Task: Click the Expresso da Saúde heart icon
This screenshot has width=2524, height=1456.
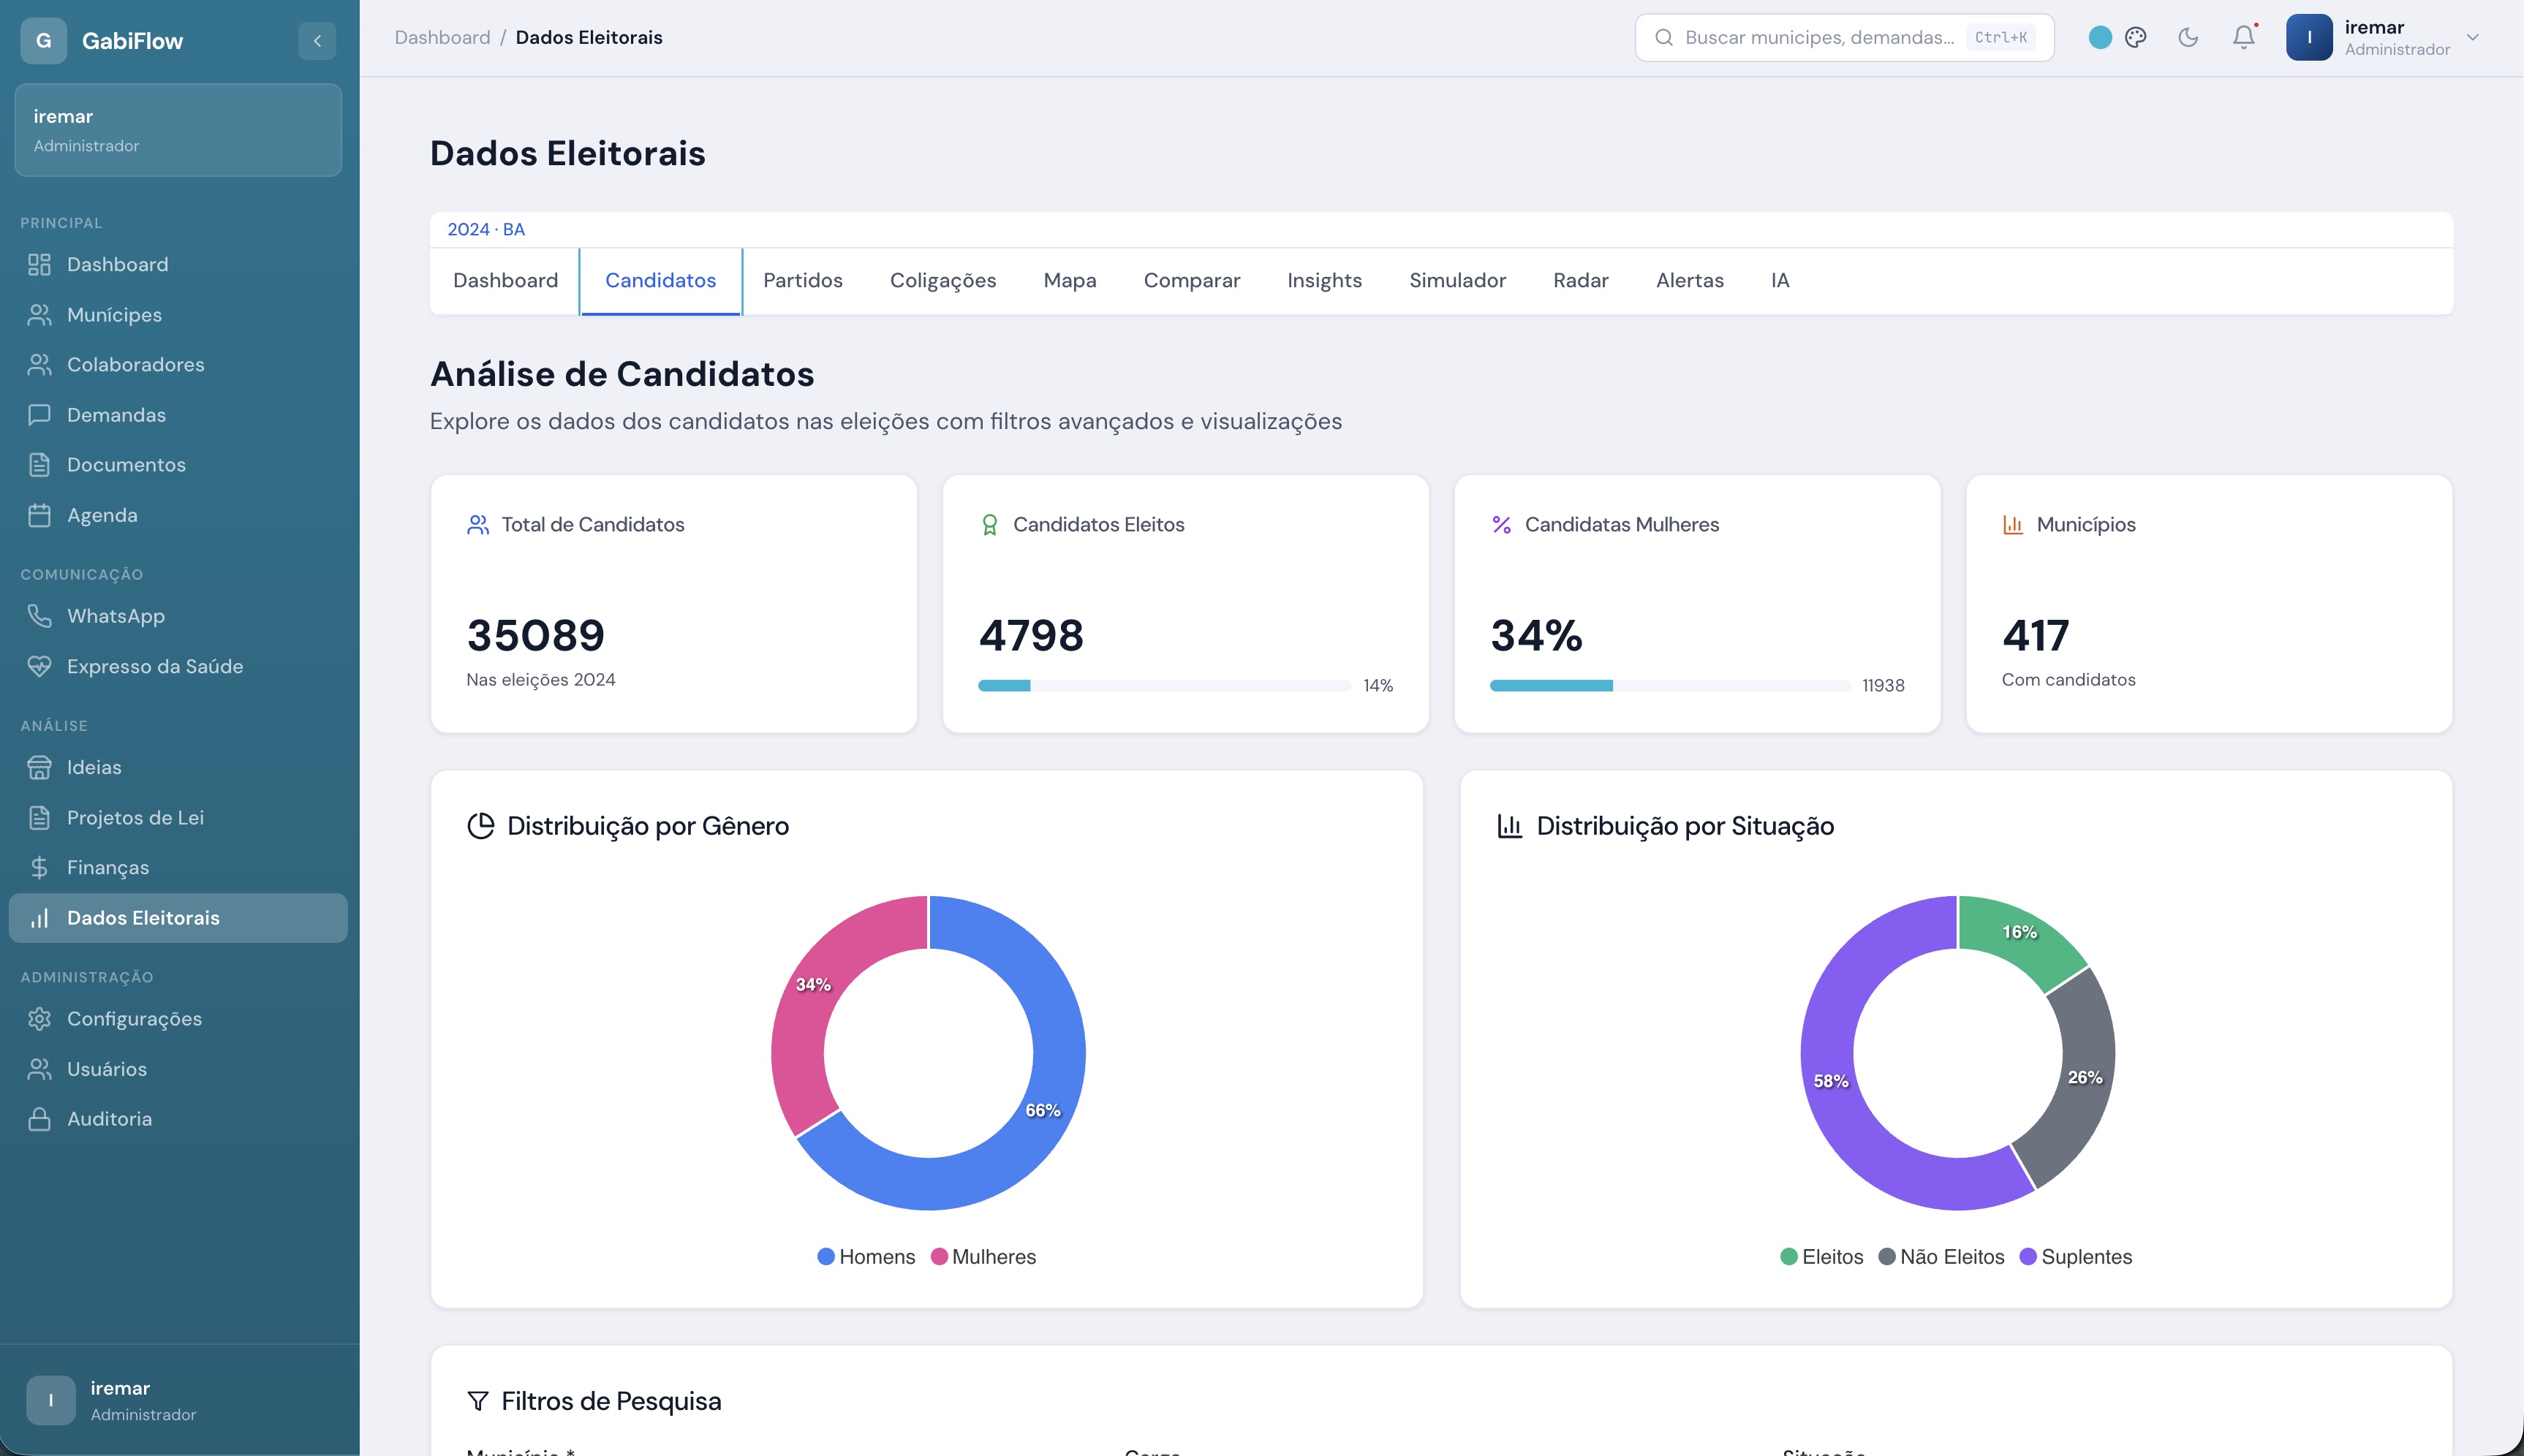Action: click(39, 666)
